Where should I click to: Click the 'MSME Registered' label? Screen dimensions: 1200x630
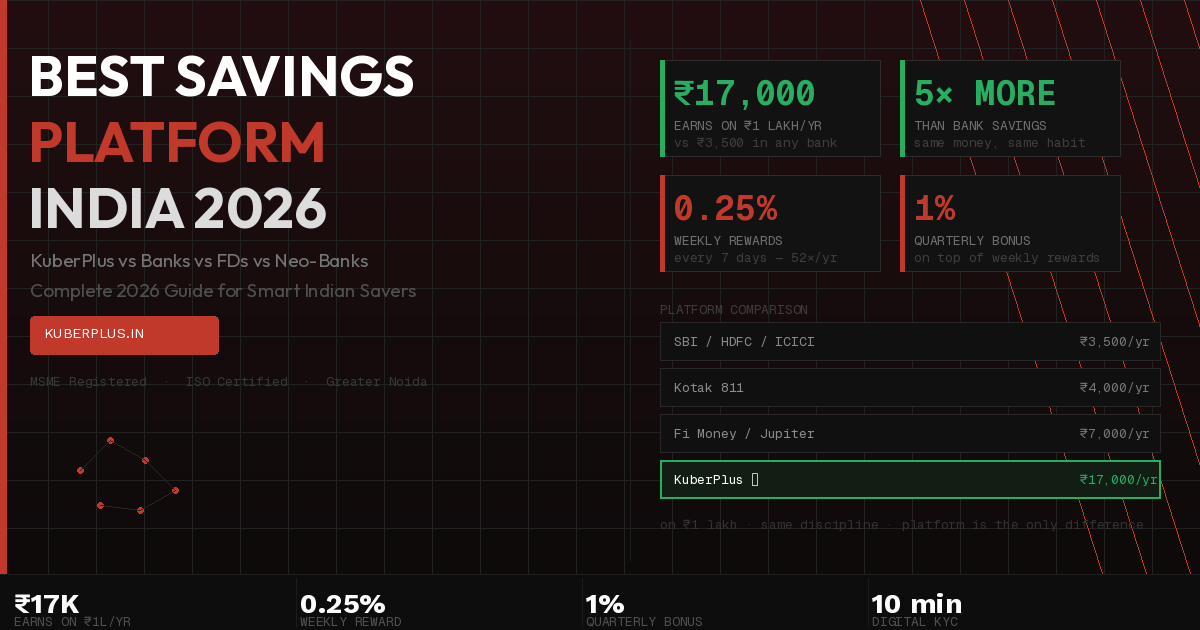(88, 382)
